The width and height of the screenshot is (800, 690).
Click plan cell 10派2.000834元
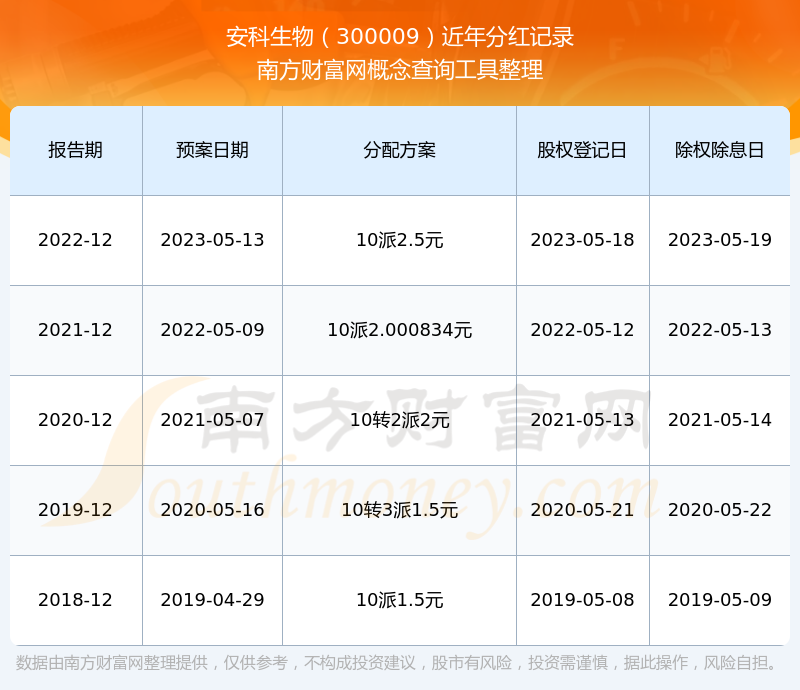coord(399,330)
